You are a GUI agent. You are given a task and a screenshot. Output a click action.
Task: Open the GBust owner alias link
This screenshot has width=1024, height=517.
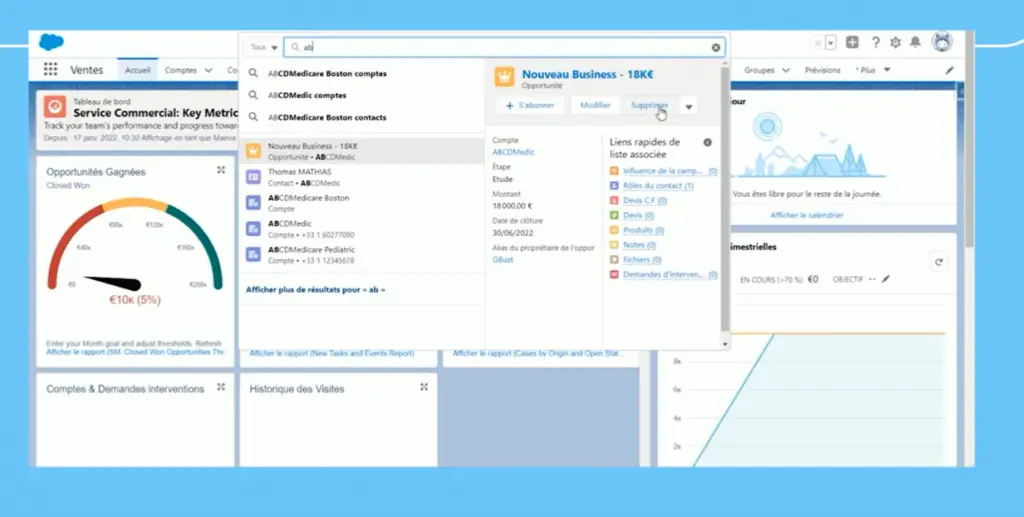(x=503, y=259)
